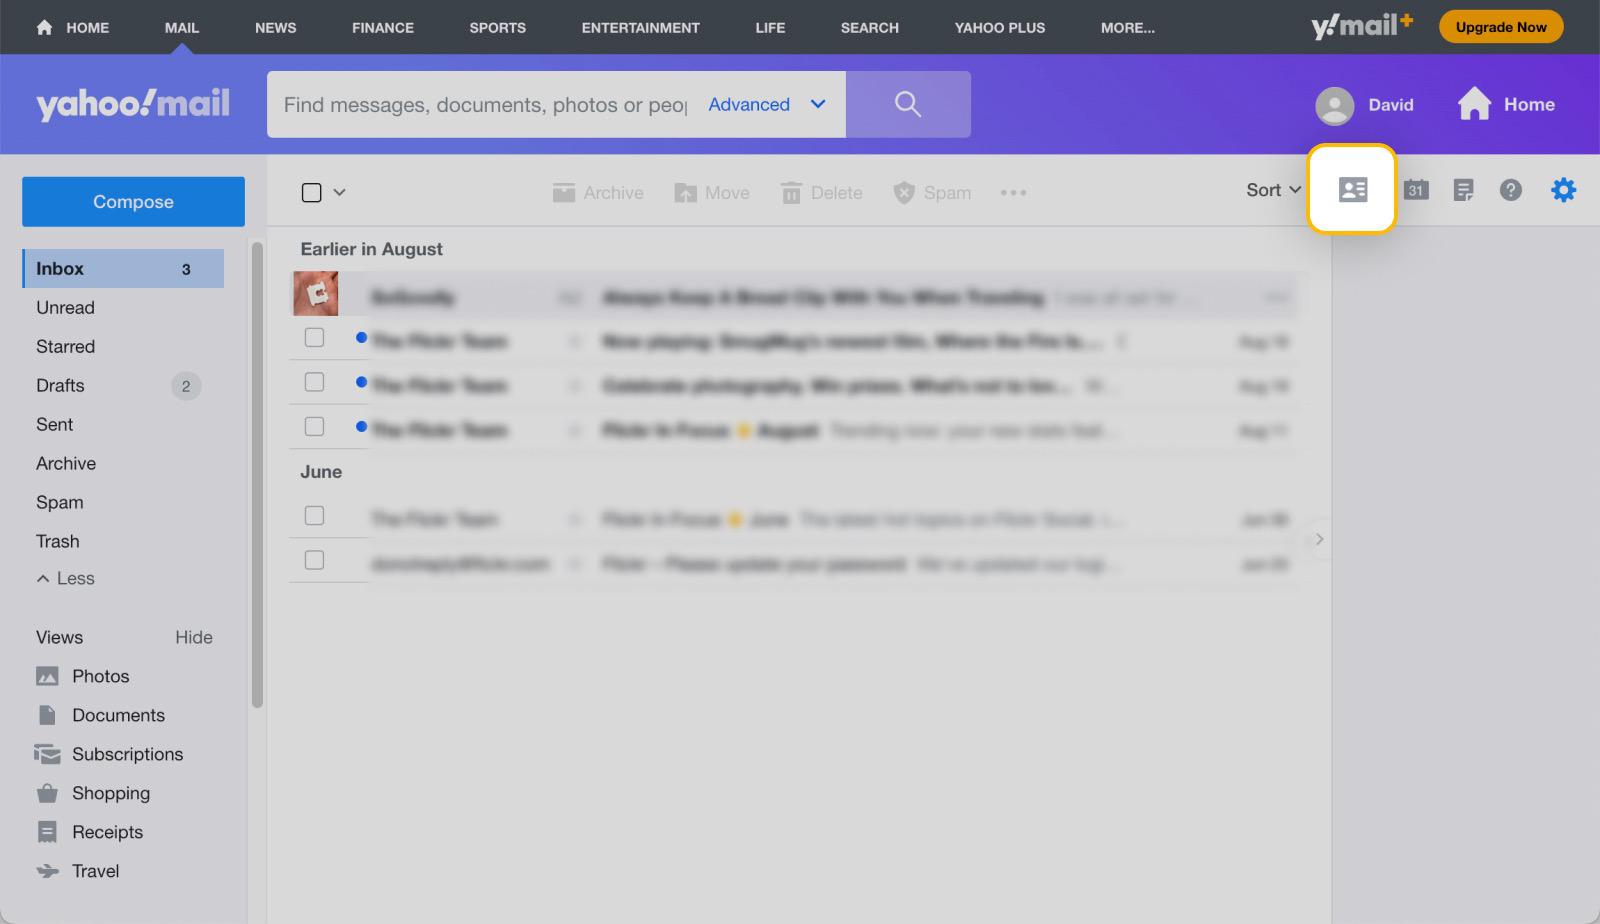Check the checkbox on the first Flickr email
Viewport: 1600px width, 924px height.
pyautogui.click(x=313, y=337)
